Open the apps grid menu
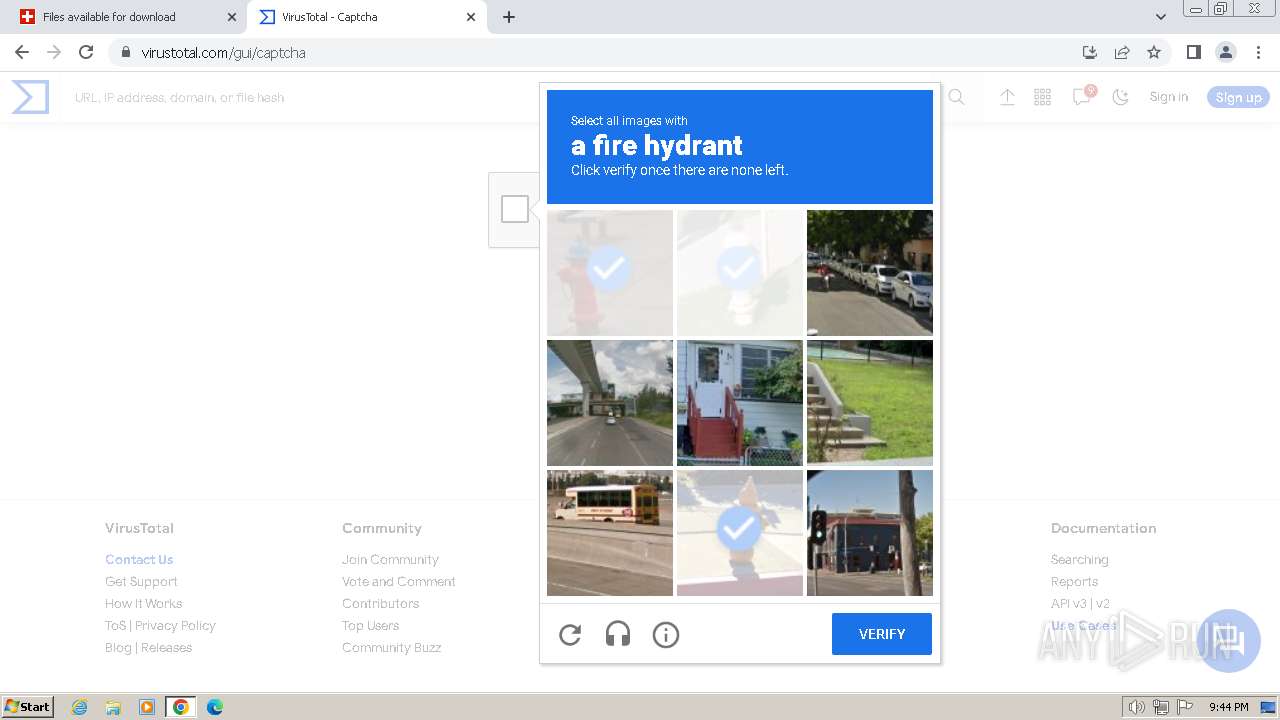The height and width of the screenshot is (720, 1280). click(x=1043, y=97)
